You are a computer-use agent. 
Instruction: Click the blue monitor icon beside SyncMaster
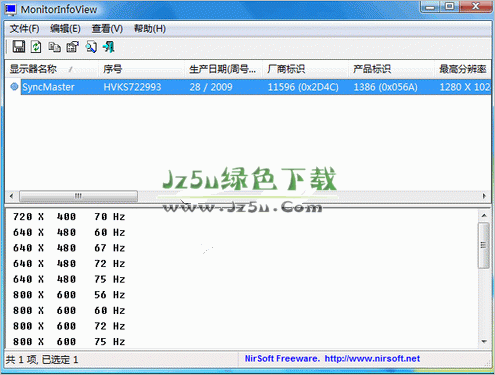(14, 87)
